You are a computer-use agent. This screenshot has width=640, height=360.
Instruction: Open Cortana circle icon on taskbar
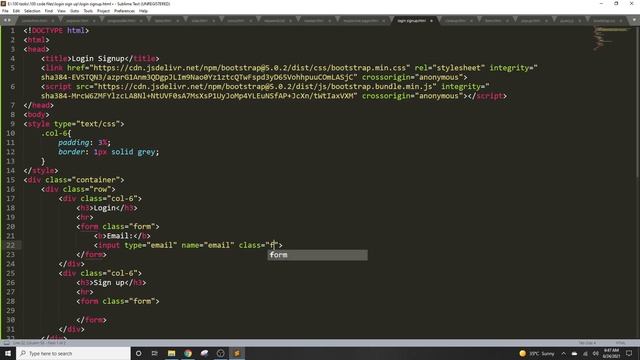(139, 353)
